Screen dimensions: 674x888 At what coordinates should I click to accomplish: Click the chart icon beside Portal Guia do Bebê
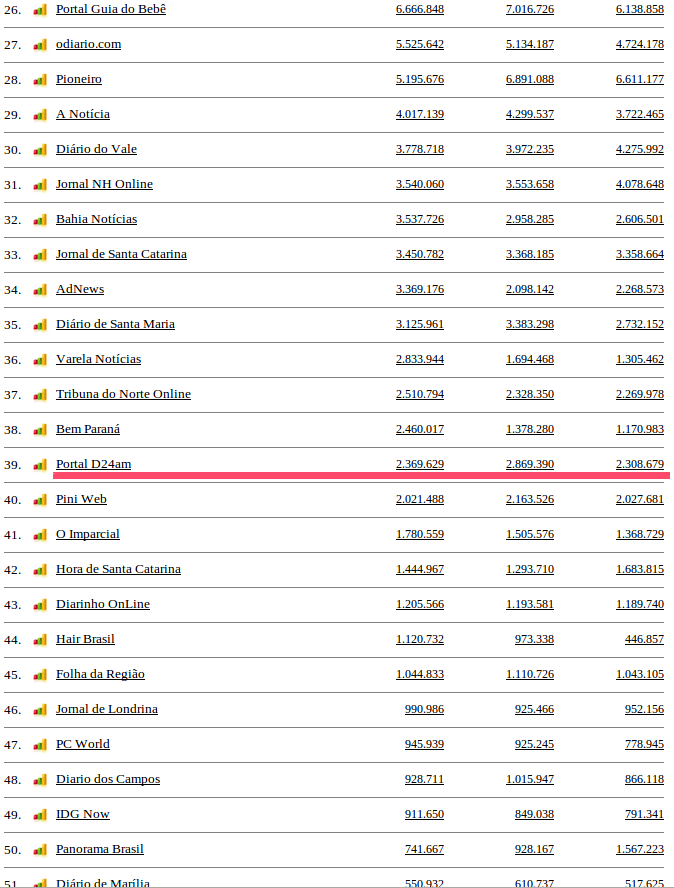(40, 10)
